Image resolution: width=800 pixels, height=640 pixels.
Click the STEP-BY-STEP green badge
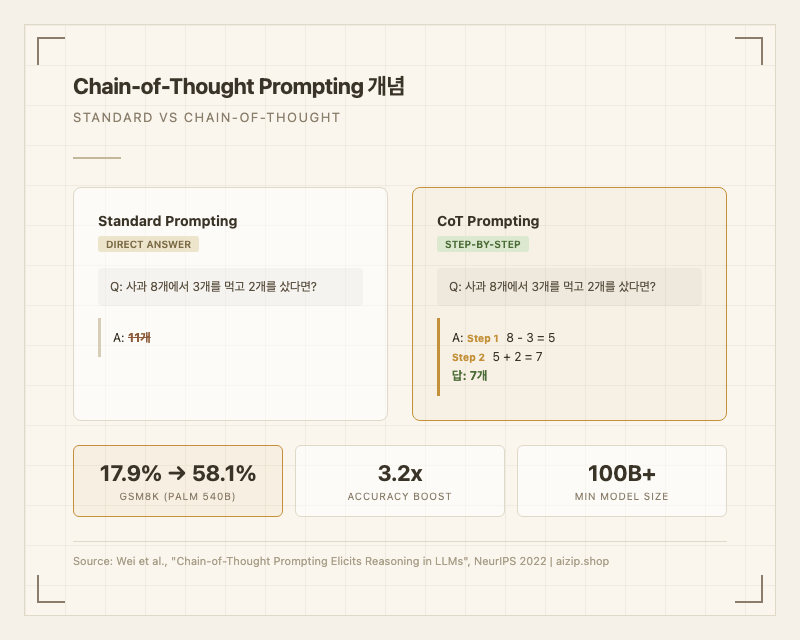click(483, 244)
